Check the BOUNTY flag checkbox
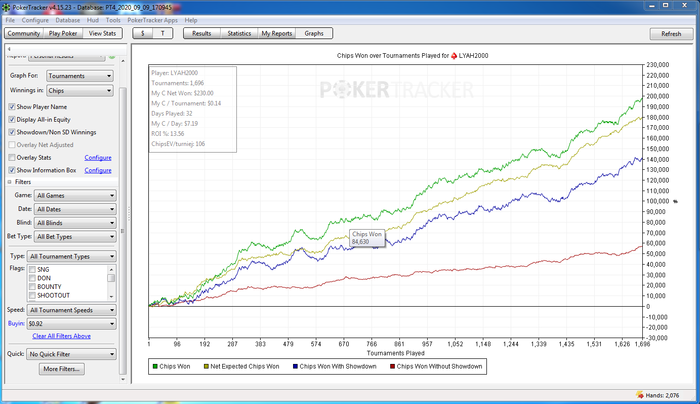This screenshot has width=700, height=404. point(32,287)
